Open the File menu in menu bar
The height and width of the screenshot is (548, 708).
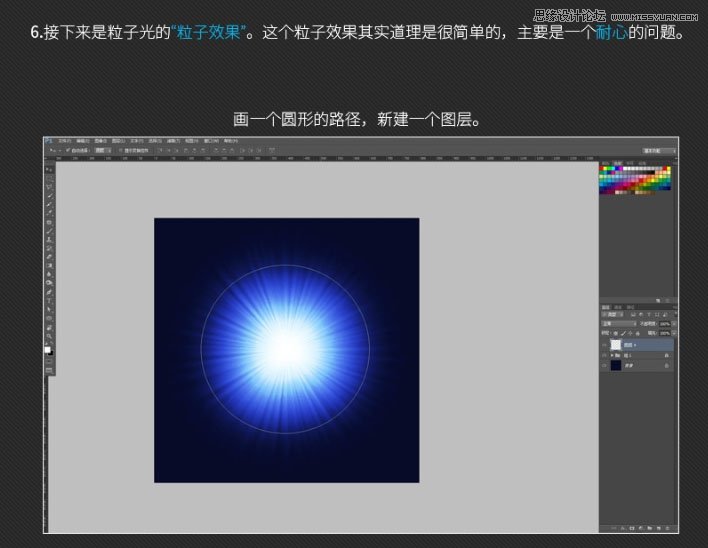coord(64,141)
